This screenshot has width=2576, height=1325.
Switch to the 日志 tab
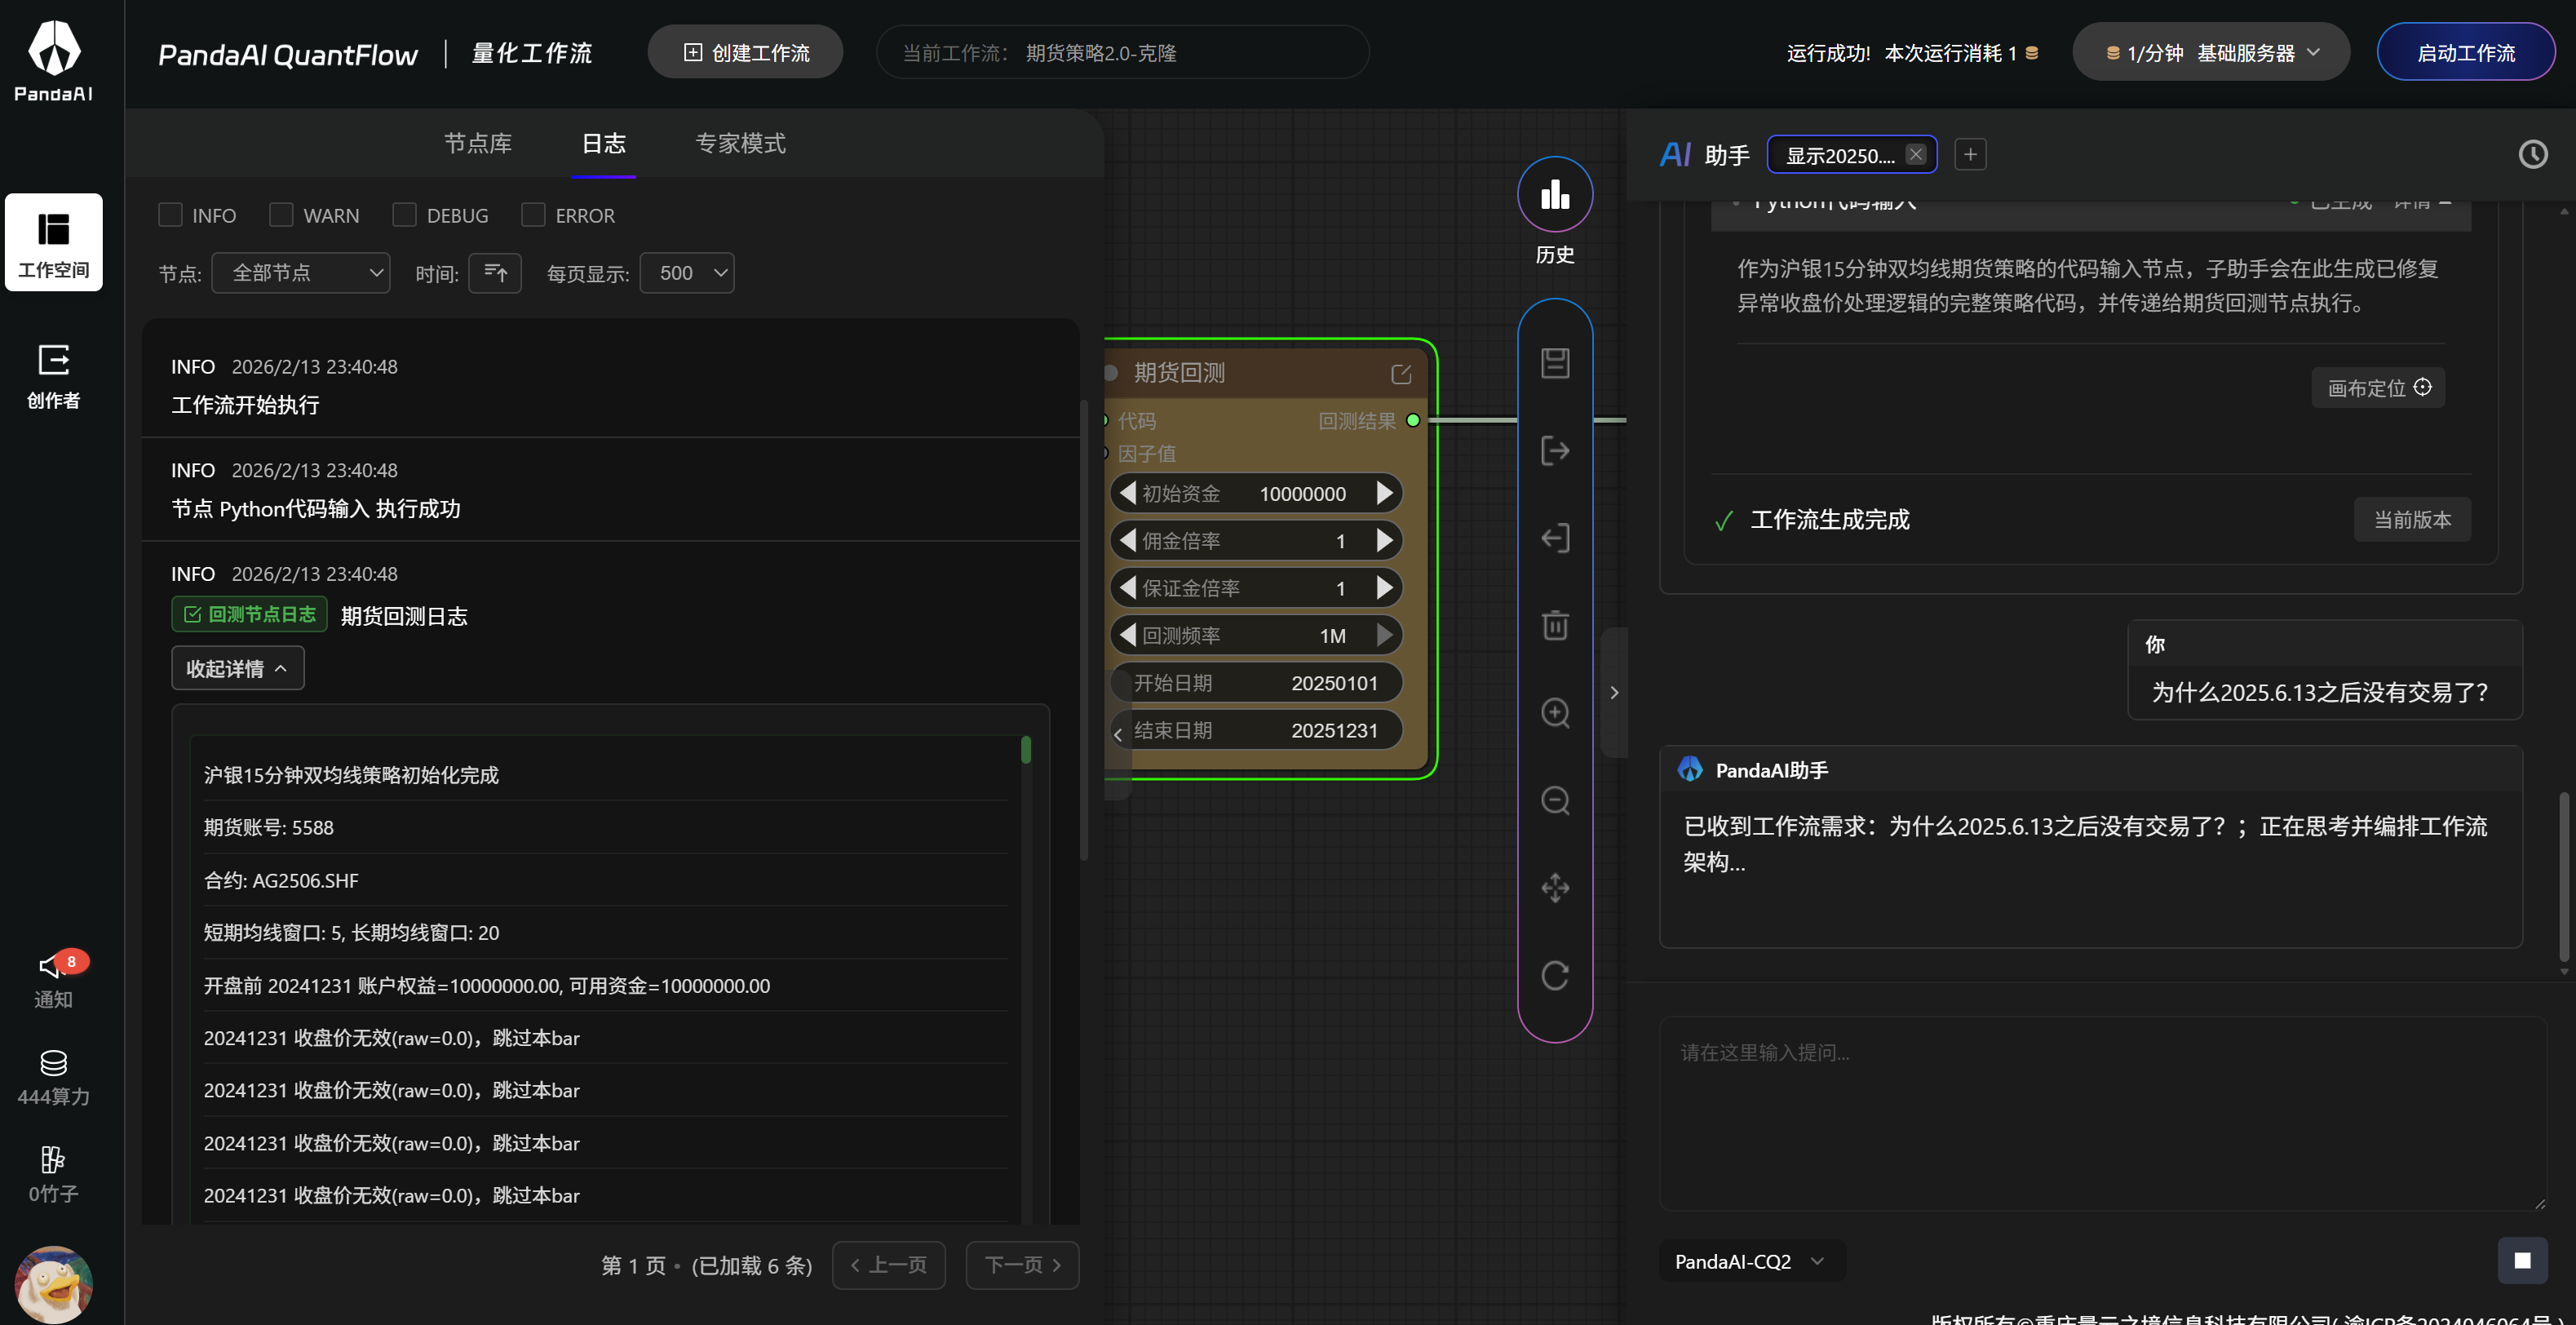click(604, 143)
